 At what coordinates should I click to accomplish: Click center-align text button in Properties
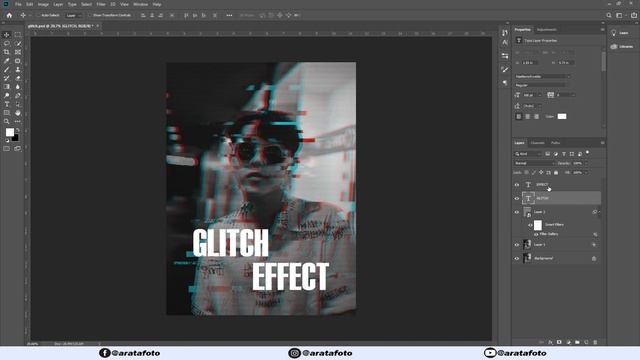pyautogui.click(x=527, y=117)
